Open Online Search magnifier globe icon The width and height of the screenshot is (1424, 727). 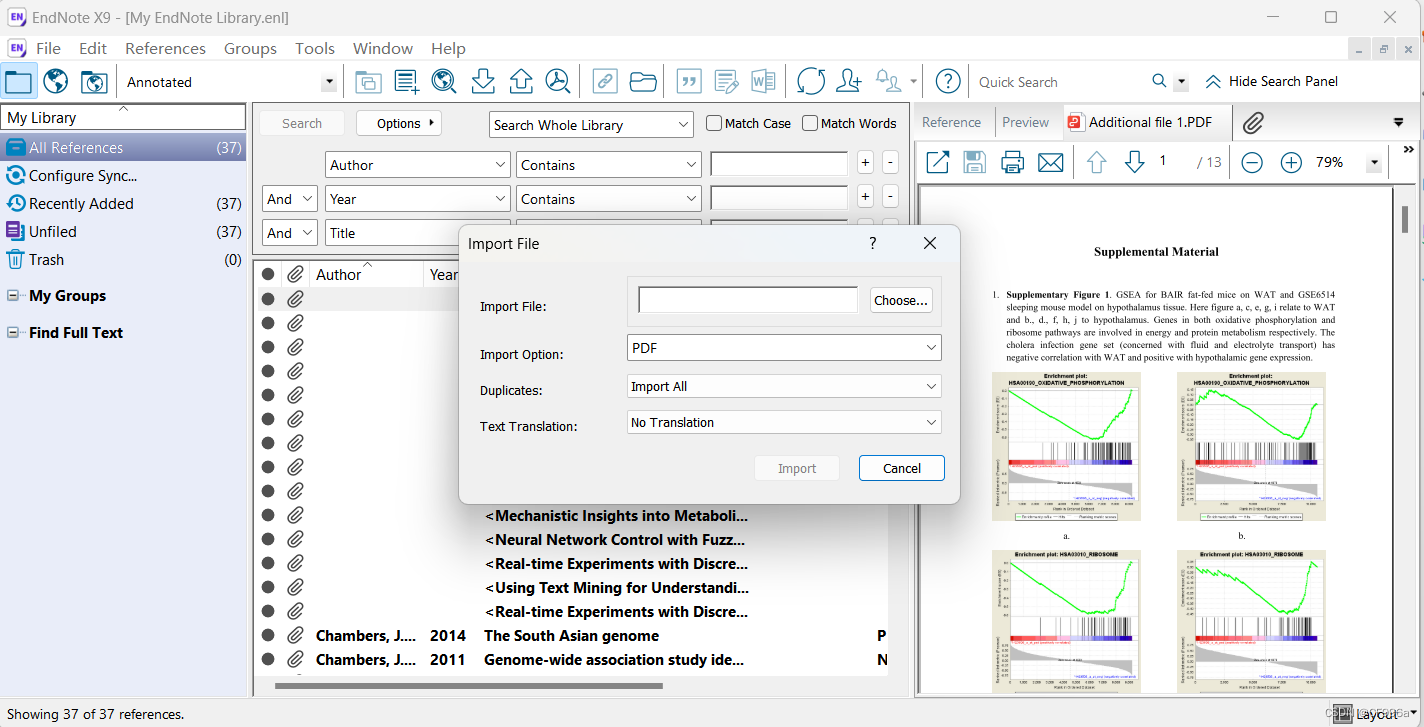[x=444, y=82]
